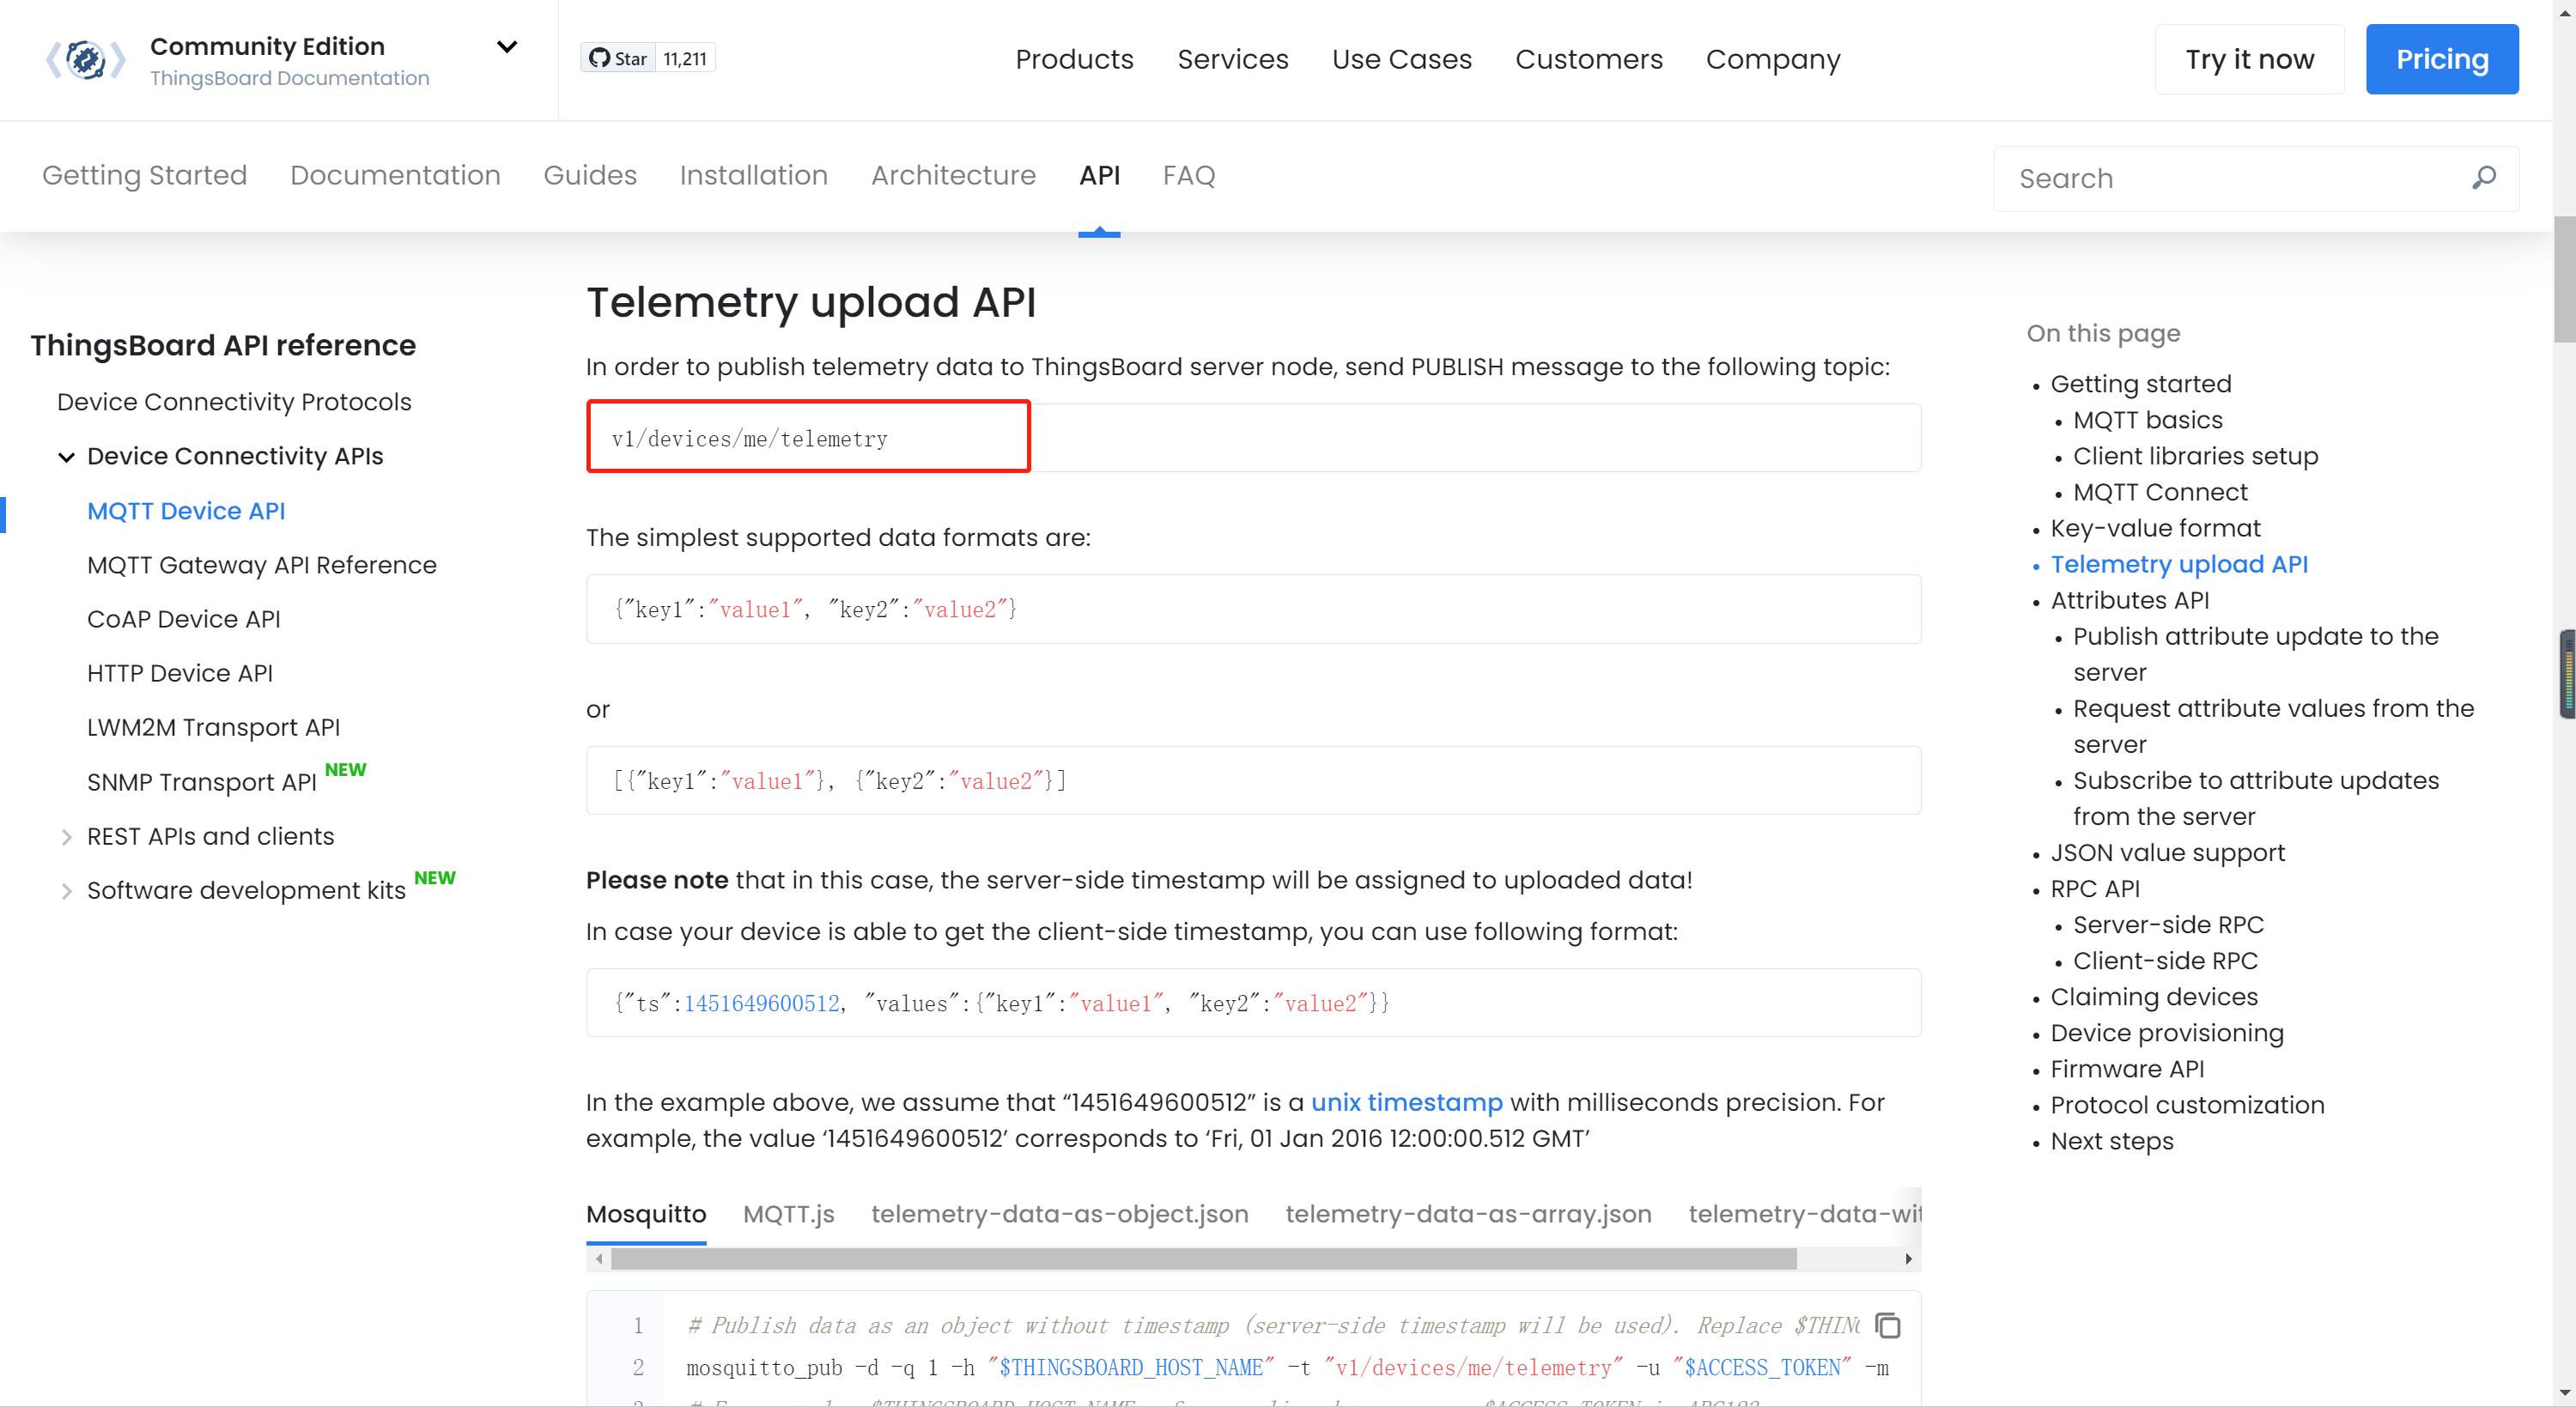
Task: Open LWM2M Transport API page
Action: (x=213, y=727)
